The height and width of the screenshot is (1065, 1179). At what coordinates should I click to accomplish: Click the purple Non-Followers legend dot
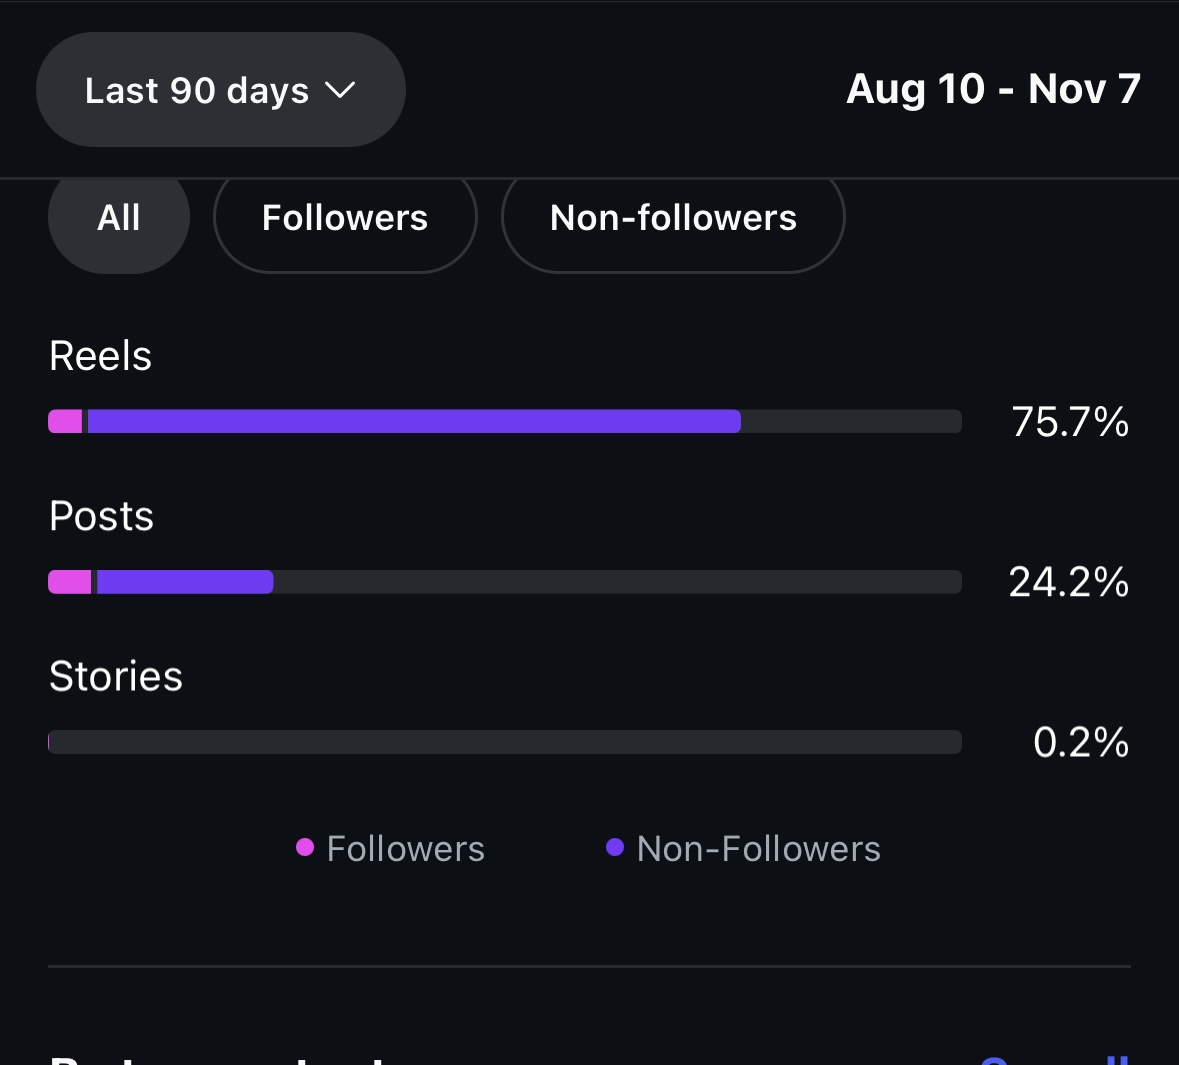coord(615,848)
